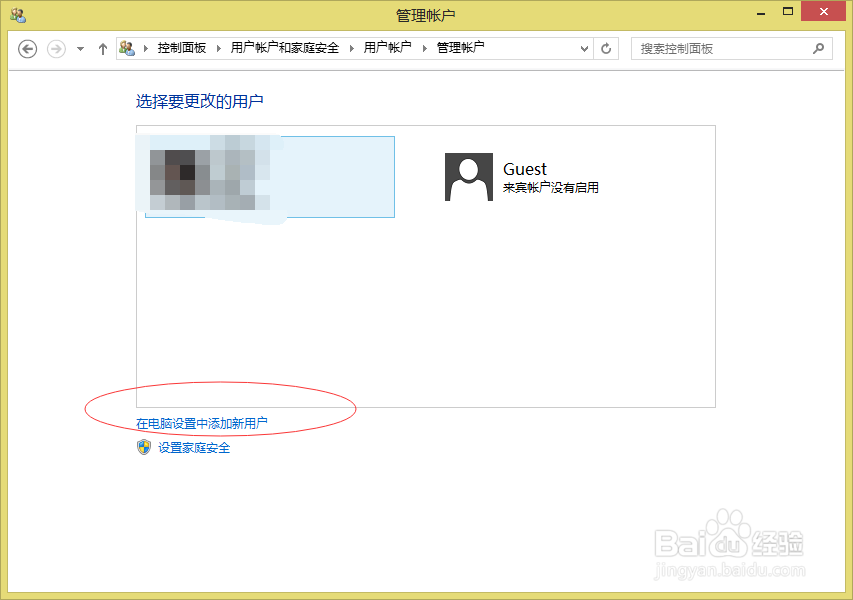This screenshot has width=853, height=600.
Task: Click the refresh icon in the address bar
Action: point(606,47)
